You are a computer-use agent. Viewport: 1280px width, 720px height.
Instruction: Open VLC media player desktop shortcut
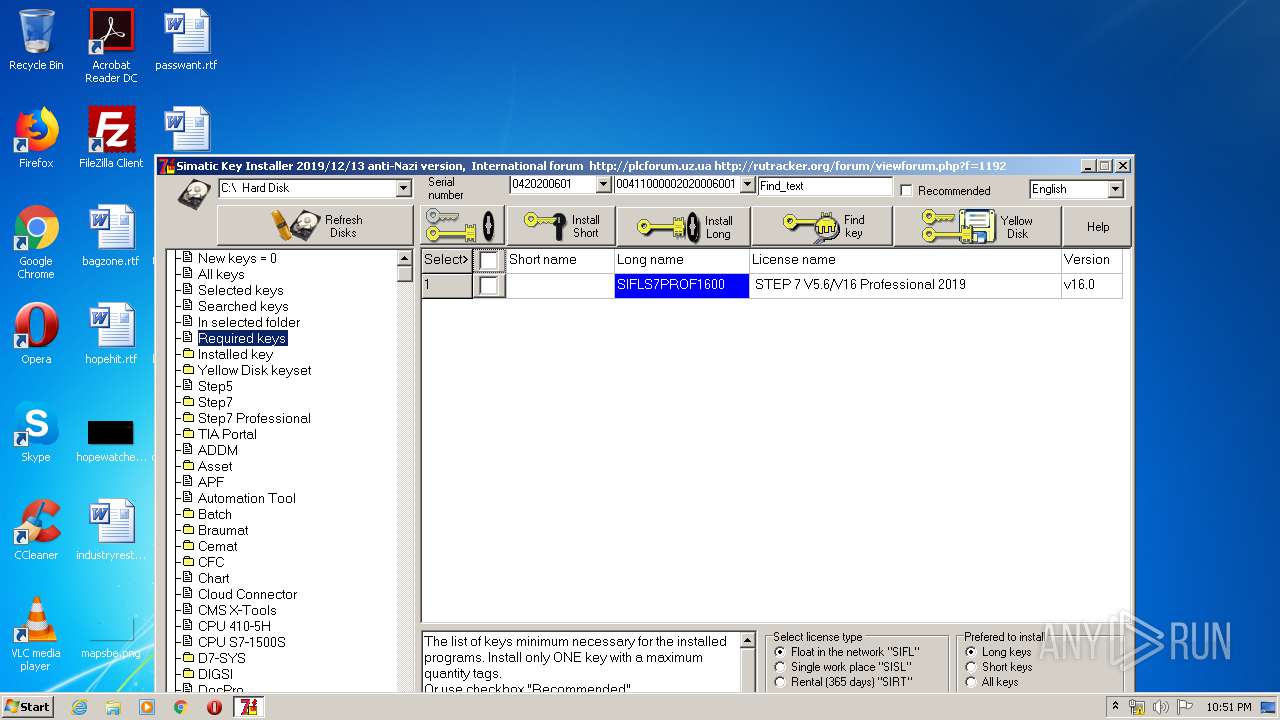click(x=36, y=635)
